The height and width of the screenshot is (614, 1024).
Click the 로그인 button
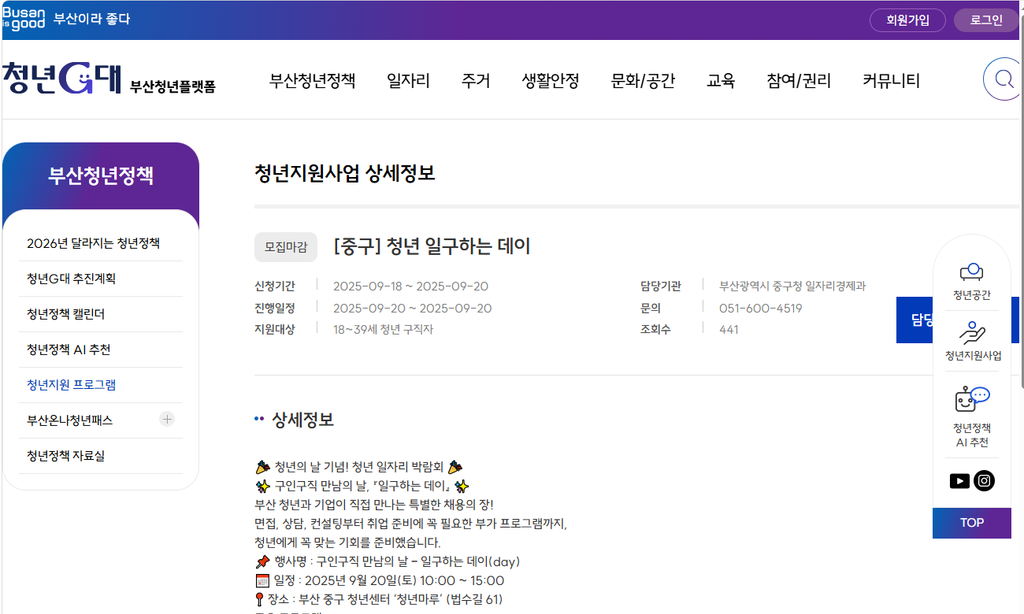[x=986, y=20]
